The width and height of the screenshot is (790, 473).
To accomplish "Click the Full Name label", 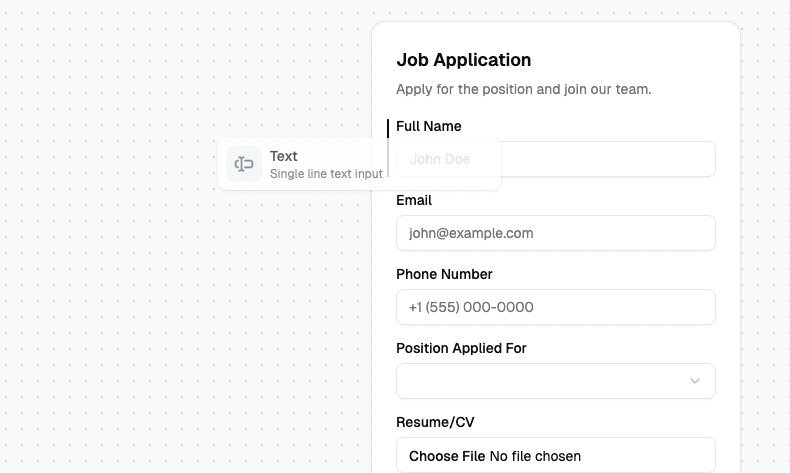I will pos(429,126).
